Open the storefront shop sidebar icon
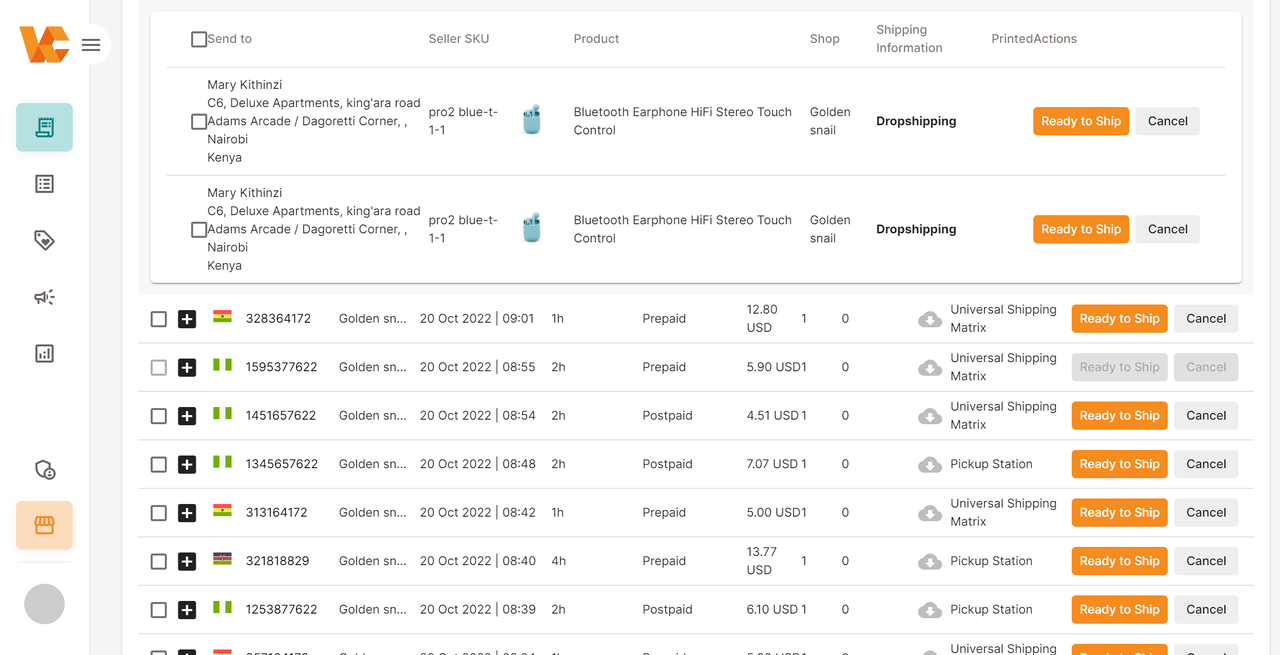 coord(44,525)
